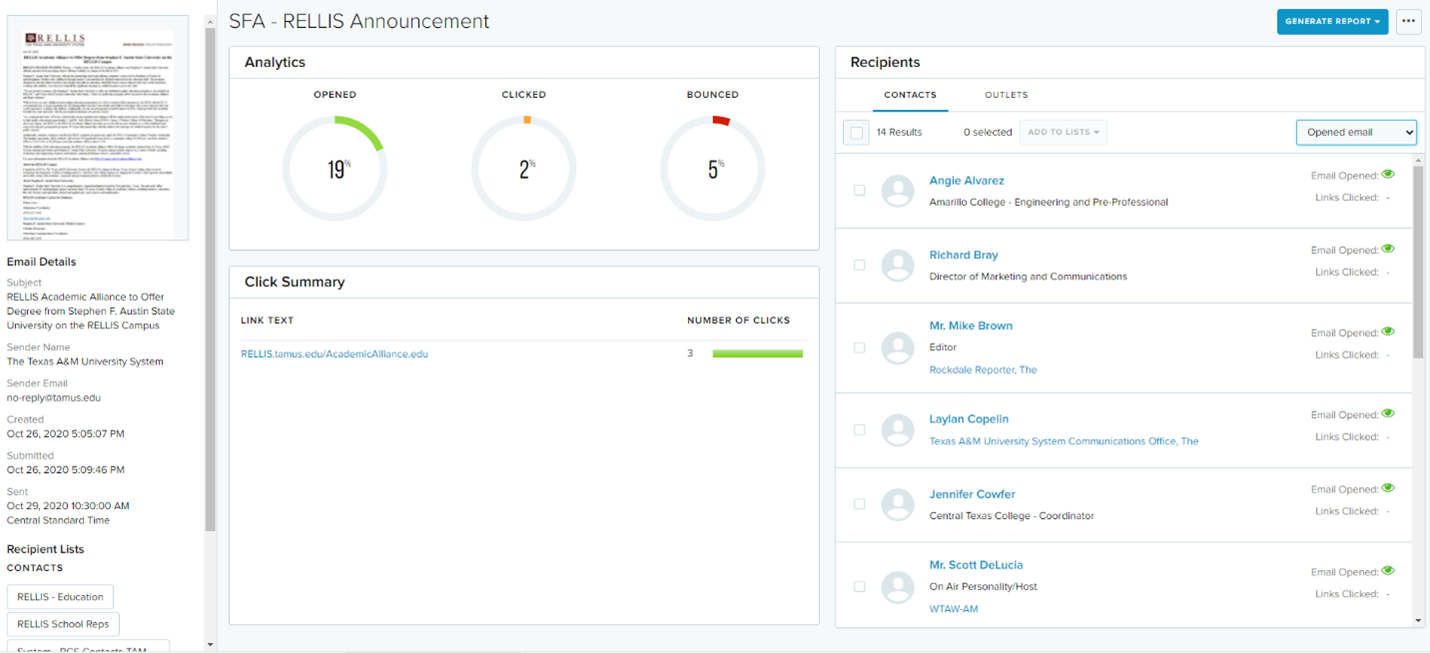
Task: Check the box for Laylan Copelin
Action: [859, 430]
